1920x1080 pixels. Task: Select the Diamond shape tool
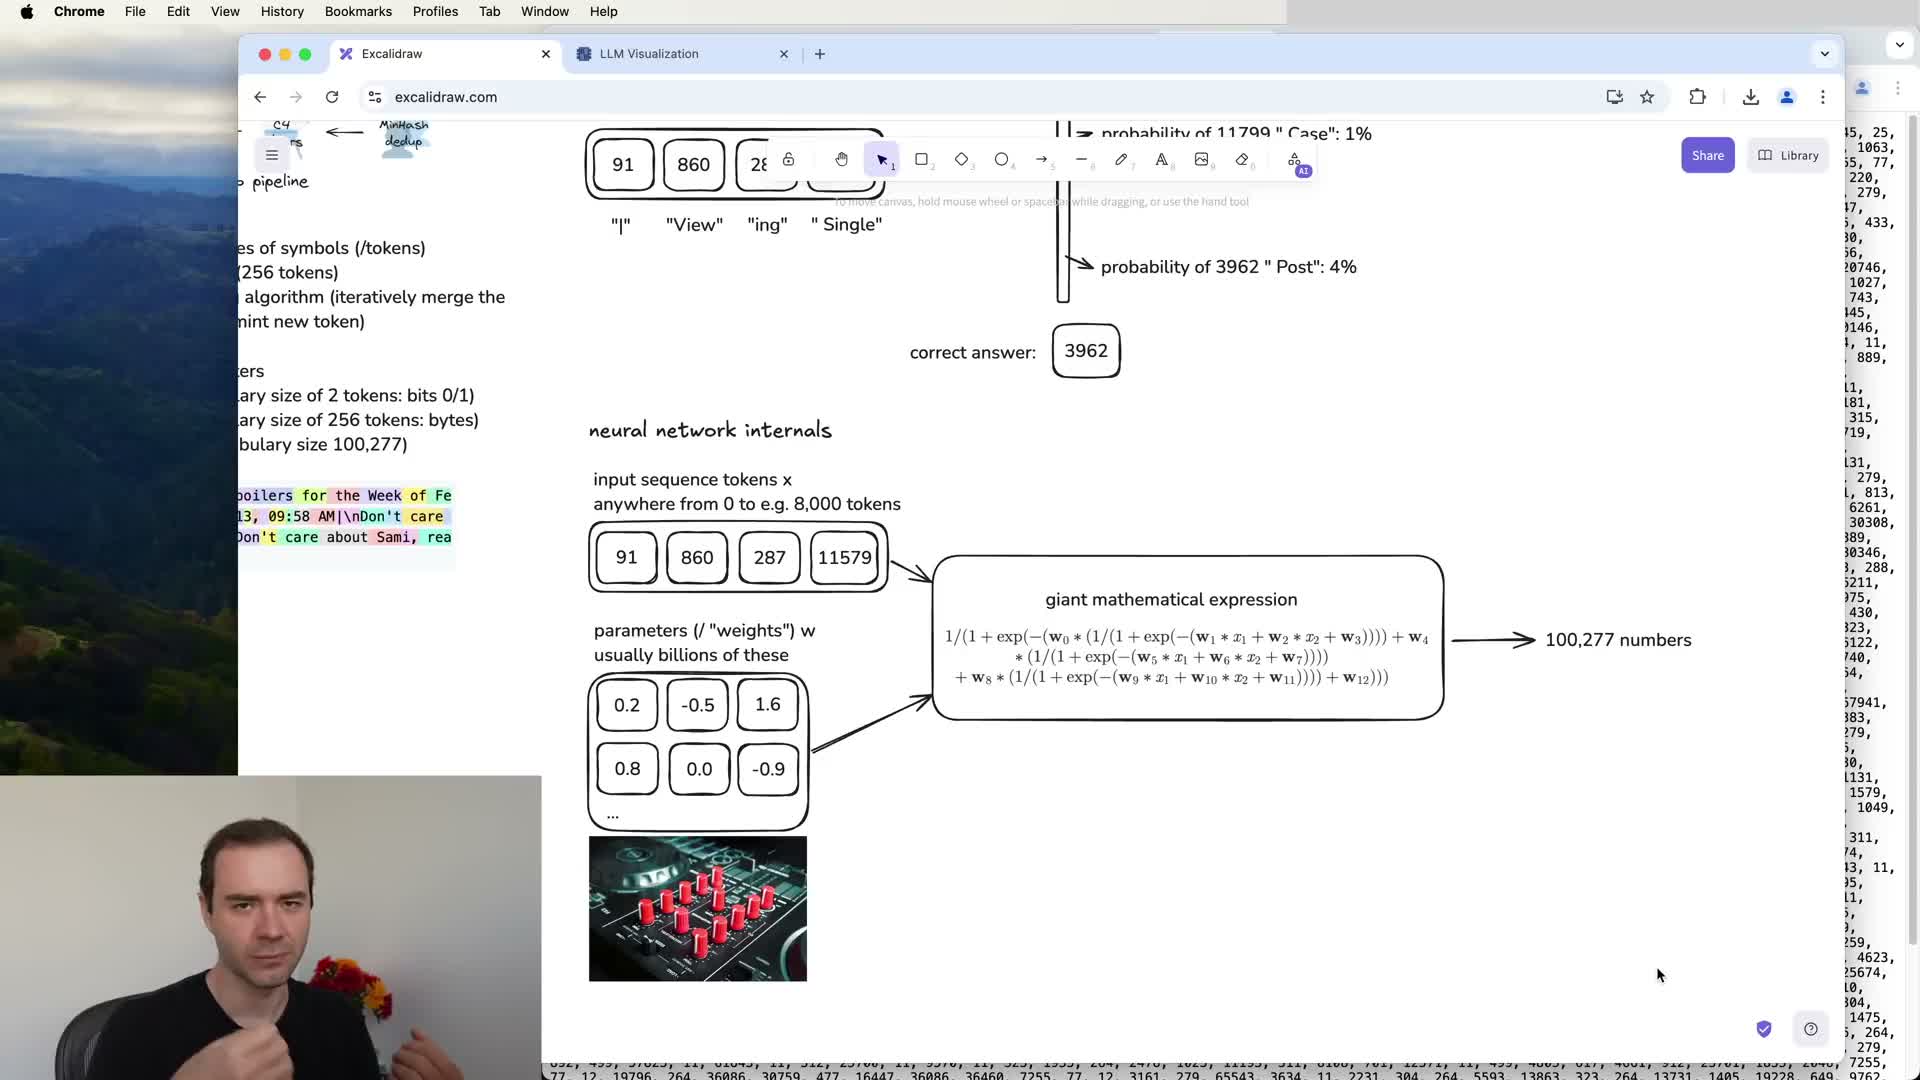961,160
